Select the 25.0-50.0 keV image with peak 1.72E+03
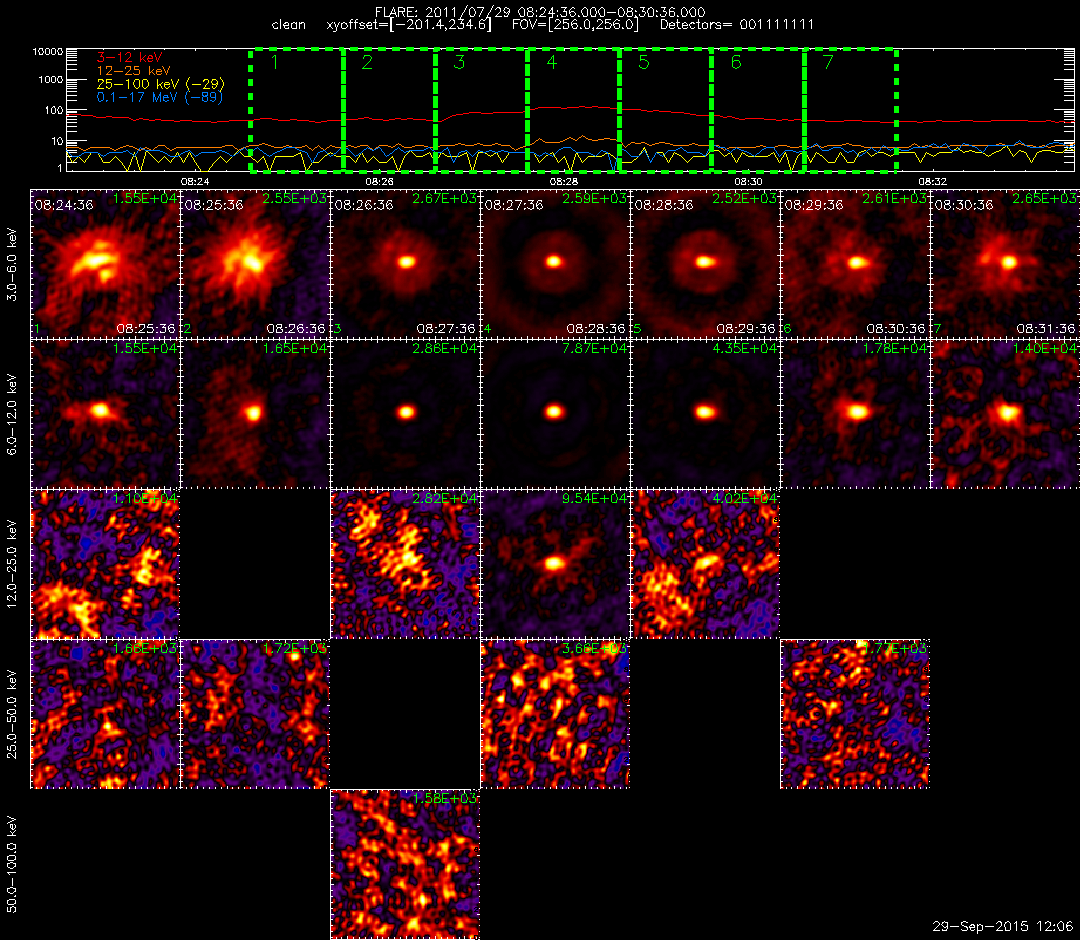This screenshot has width=1080, height=940. point(255,714)
